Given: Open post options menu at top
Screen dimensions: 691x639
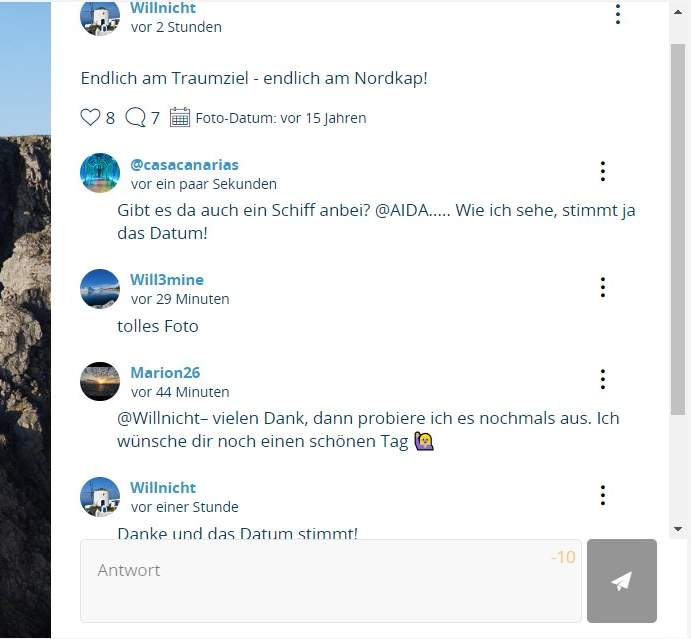Looking at the screenshot, I should (x=618, y=14).
